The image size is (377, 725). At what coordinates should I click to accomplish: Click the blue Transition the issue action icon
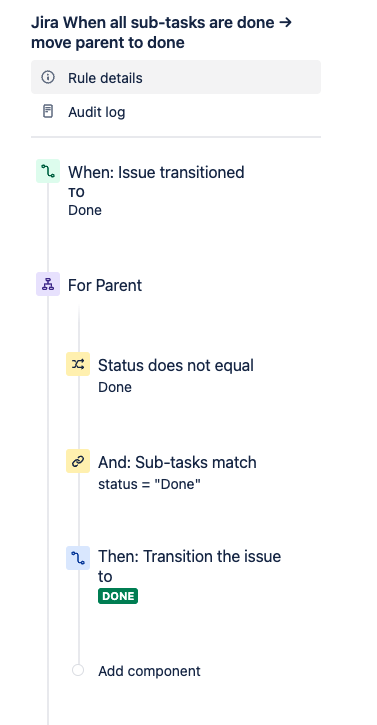coord(78,558)
